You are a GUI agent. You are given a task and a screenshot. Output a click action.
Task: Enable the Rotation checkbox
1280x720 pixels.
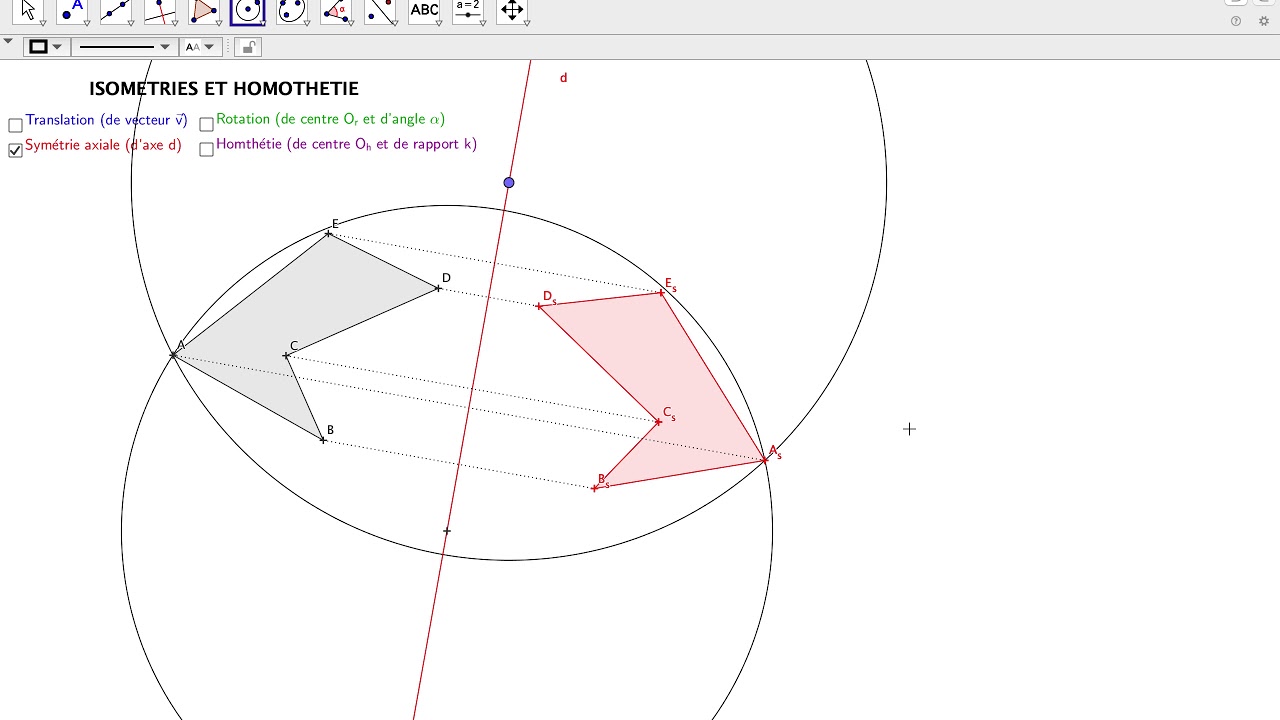pyautogui.click(x=206, y=125)
